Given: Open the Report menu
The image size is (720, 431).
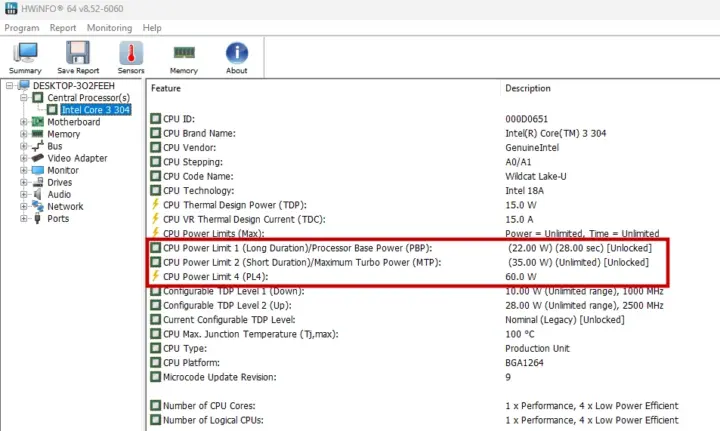Looking at the screenshot, I should point(63,28).
